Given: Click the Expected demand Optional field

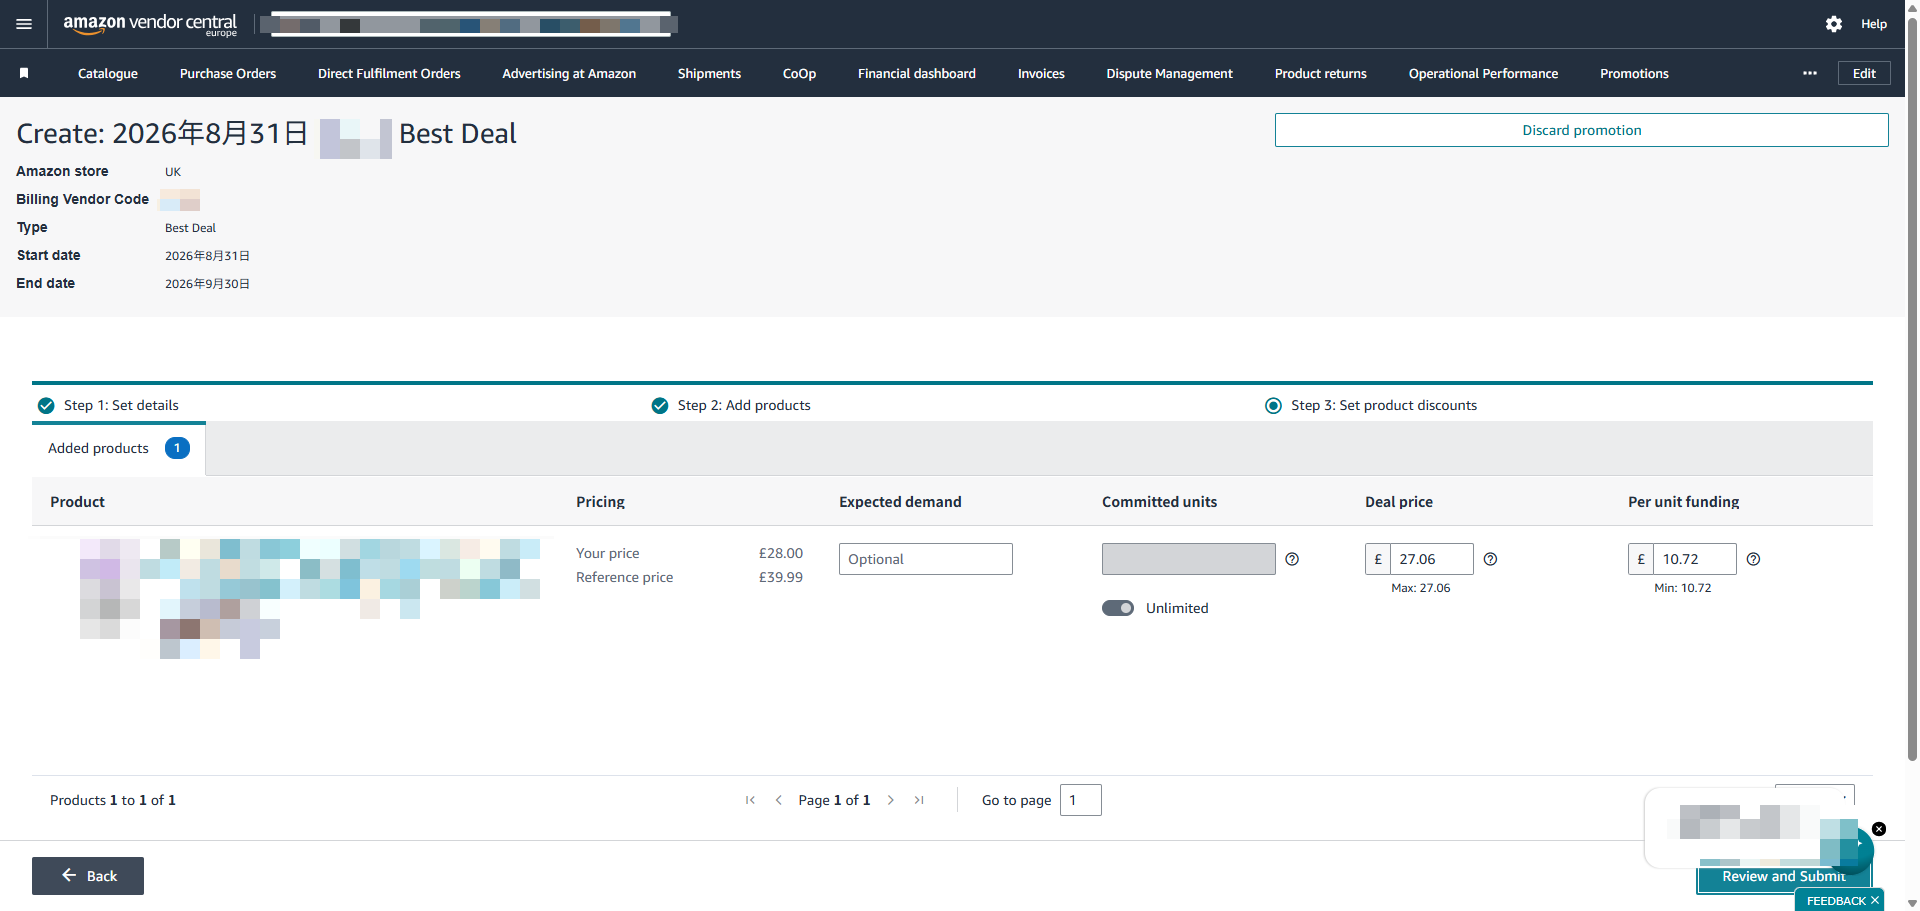Looking at the screenshot, I should 926,559.
